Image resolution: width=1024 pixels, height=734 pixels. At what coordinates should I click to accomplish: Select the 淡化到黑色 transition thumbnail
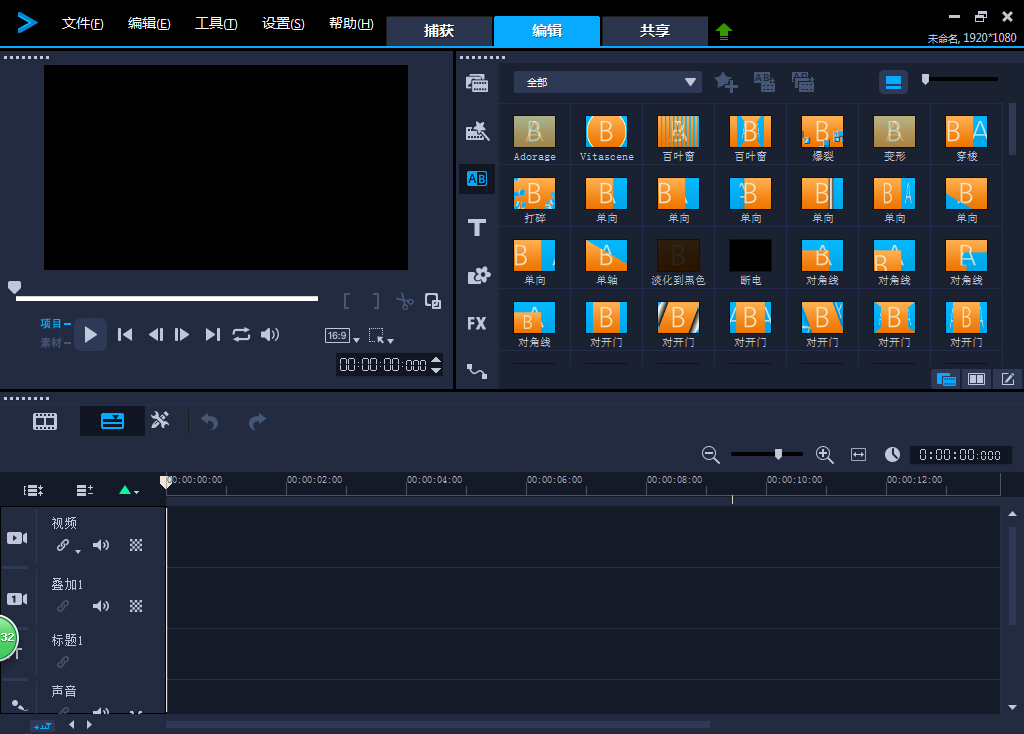pyautogui.click(x=678, y=256)
